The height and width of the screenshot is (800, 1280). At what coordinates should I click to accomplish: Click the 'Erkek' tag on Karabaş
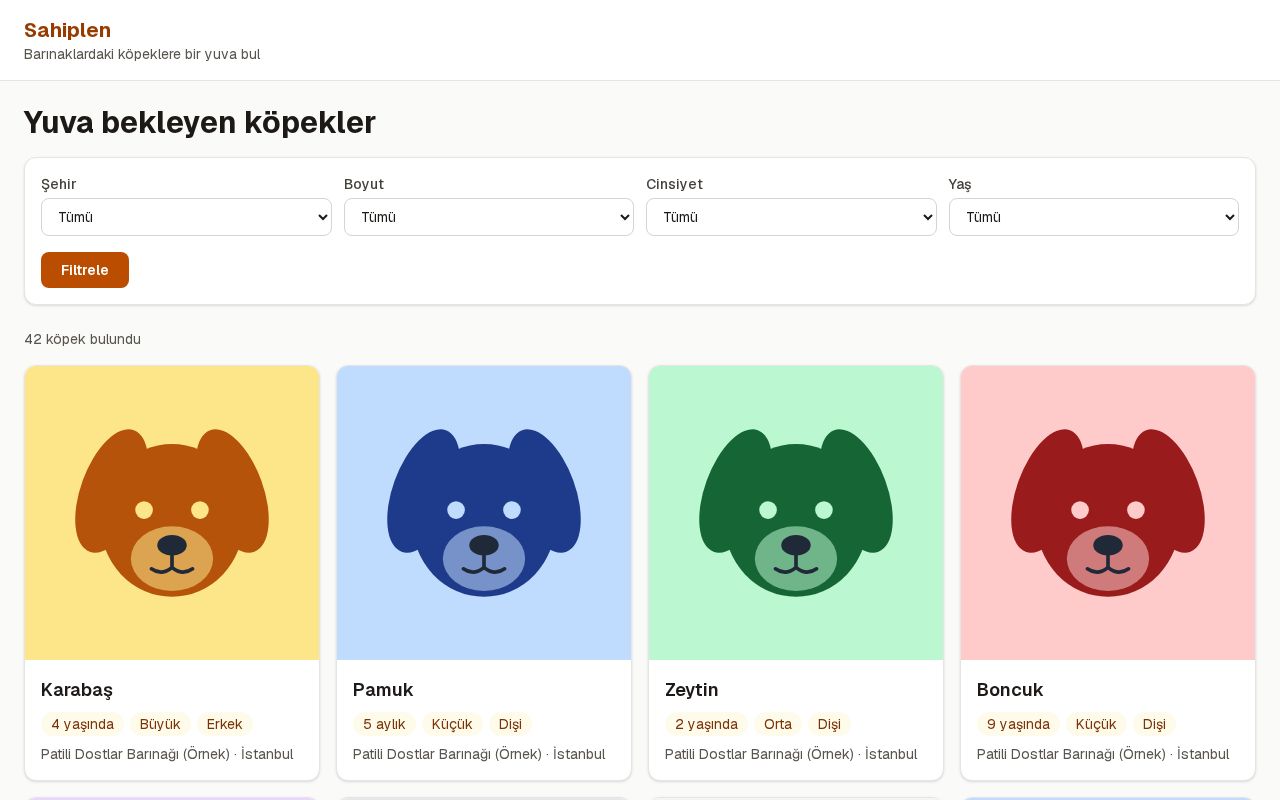pos(225,724)
